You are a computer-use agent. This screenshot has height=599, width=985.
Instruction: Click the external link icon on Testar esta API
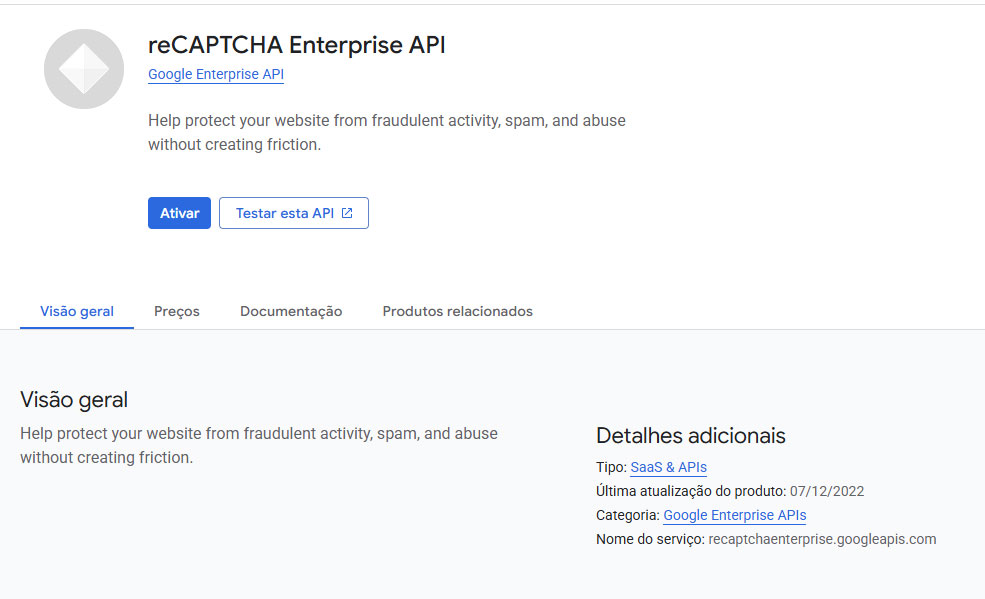pyautogui.click(x=347, y=213)
